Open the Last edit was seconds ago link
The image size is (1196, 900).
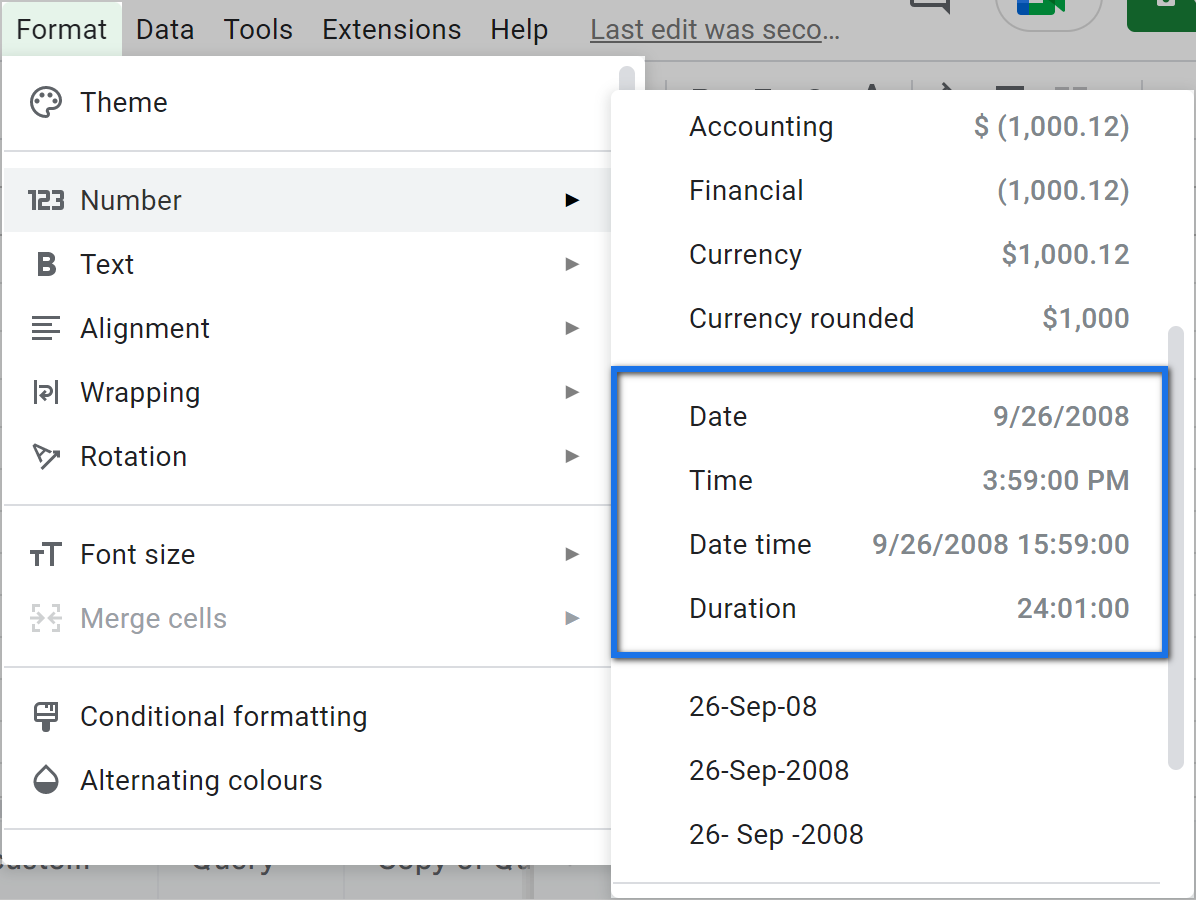(x=715, y=29)
